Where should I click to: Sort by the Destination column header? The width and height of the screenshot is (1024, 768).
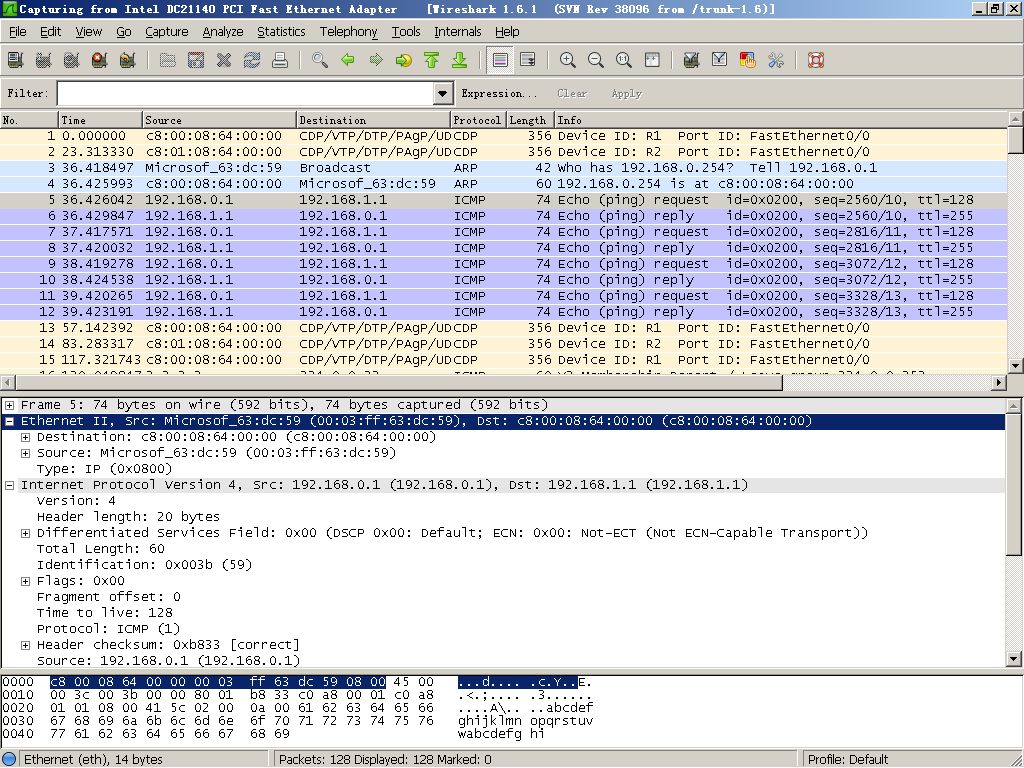coord(373,120)
